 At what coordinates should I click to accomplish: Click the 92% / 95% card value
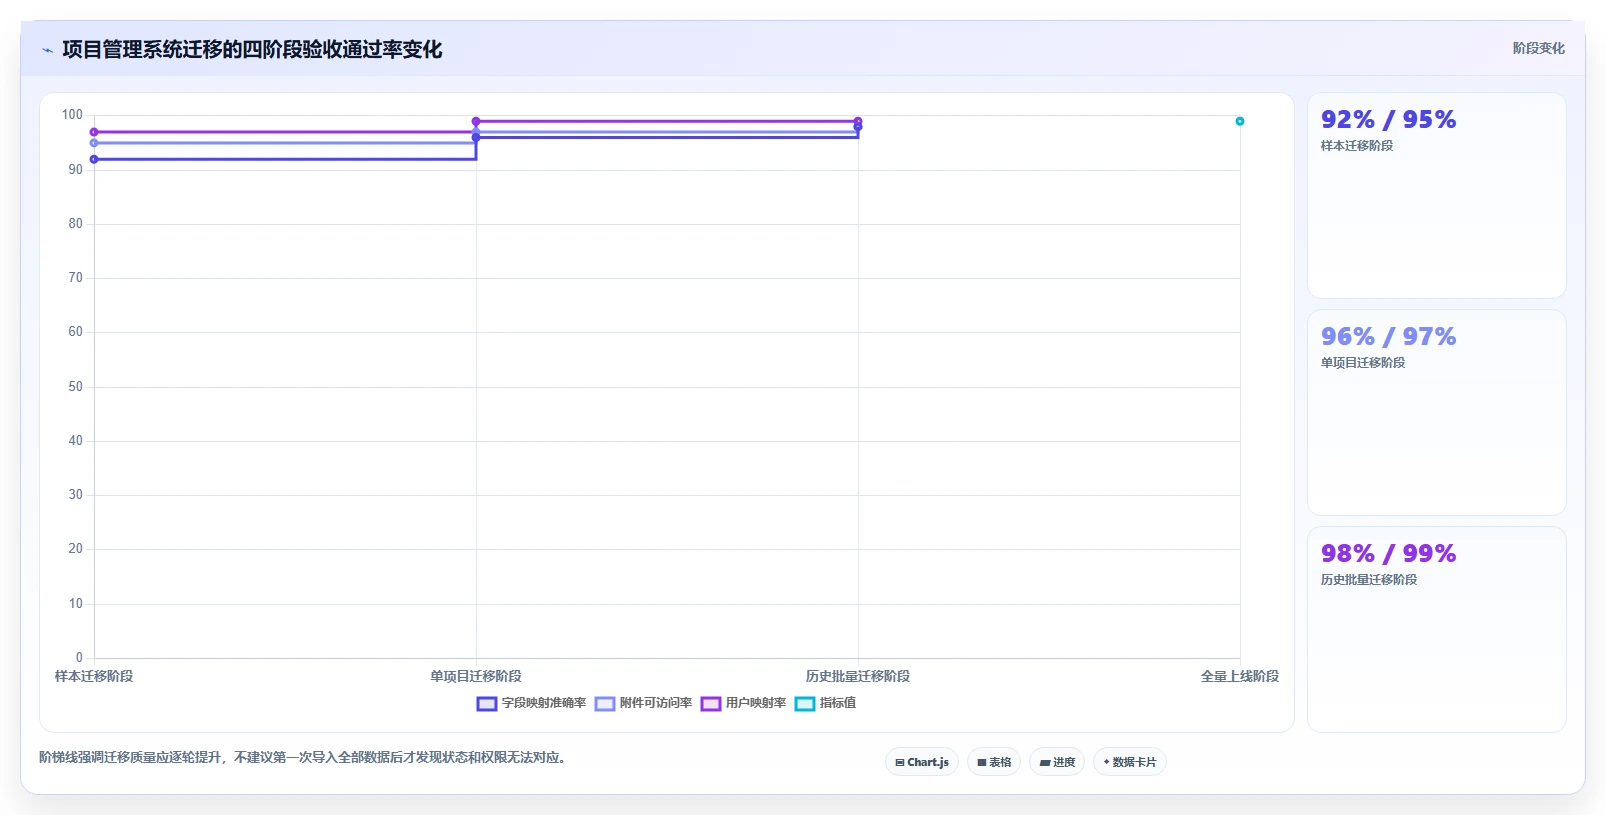pos(1388,120)
